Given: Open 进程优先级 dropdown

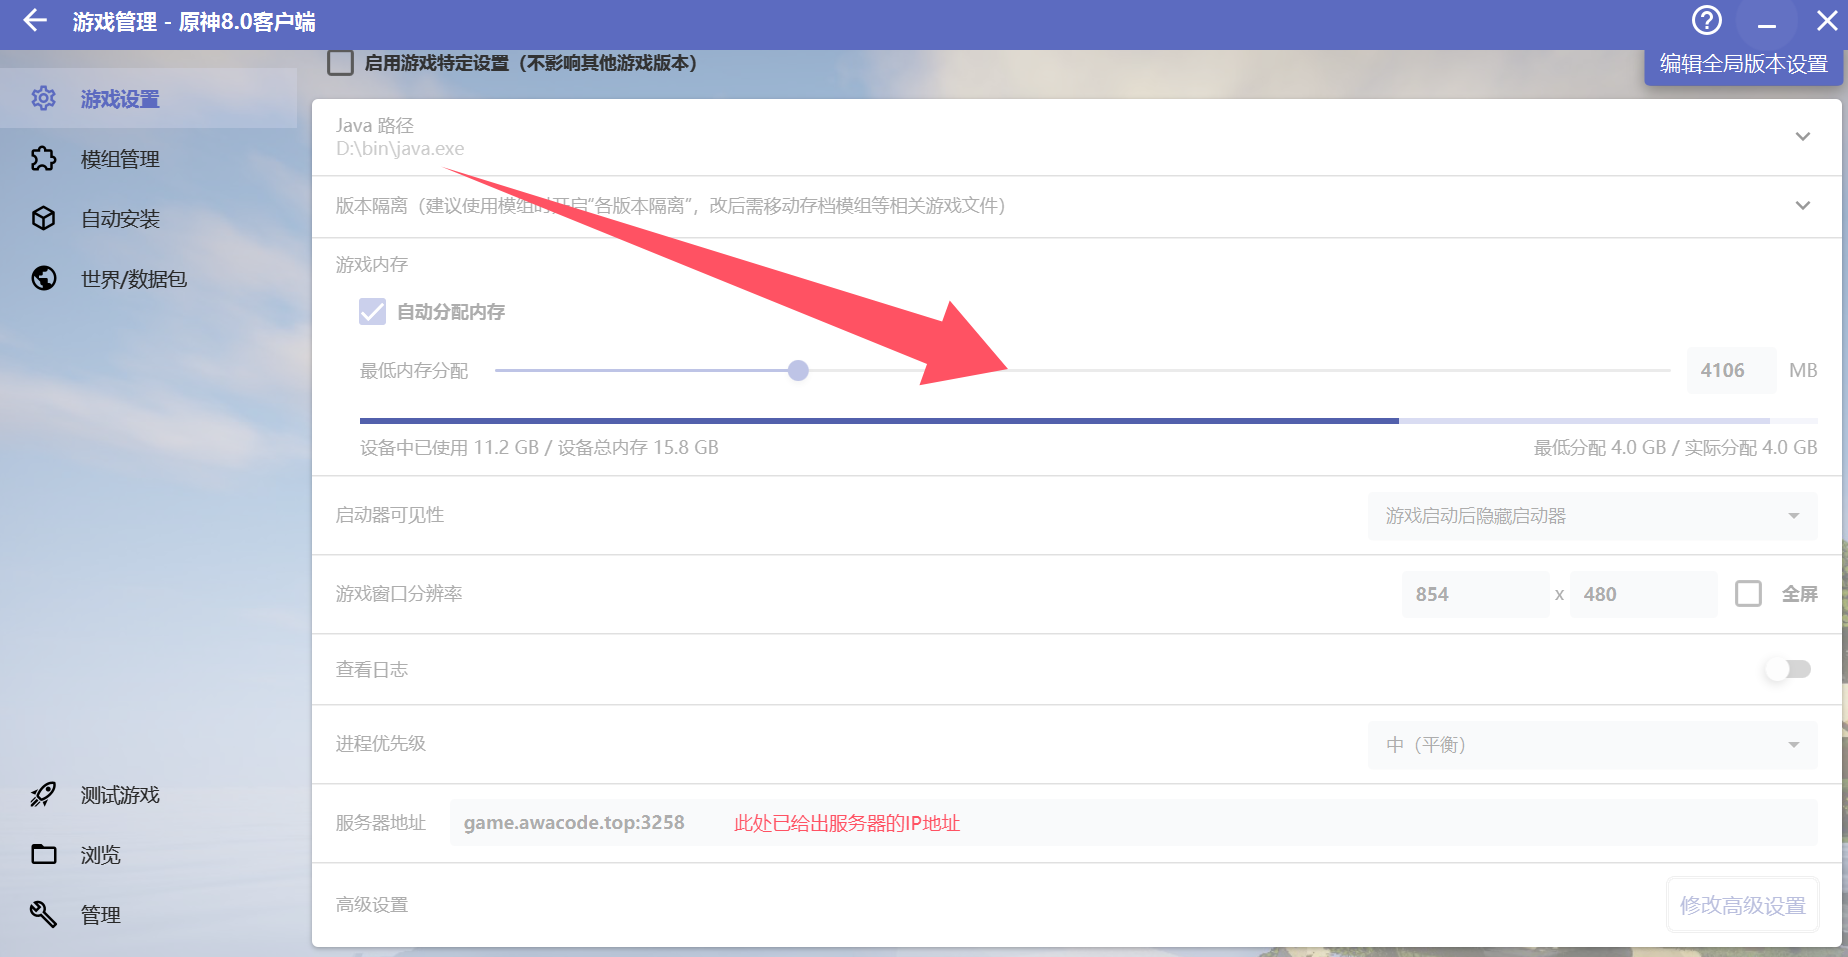Looking at the screenshot, I should (1592, 745).
